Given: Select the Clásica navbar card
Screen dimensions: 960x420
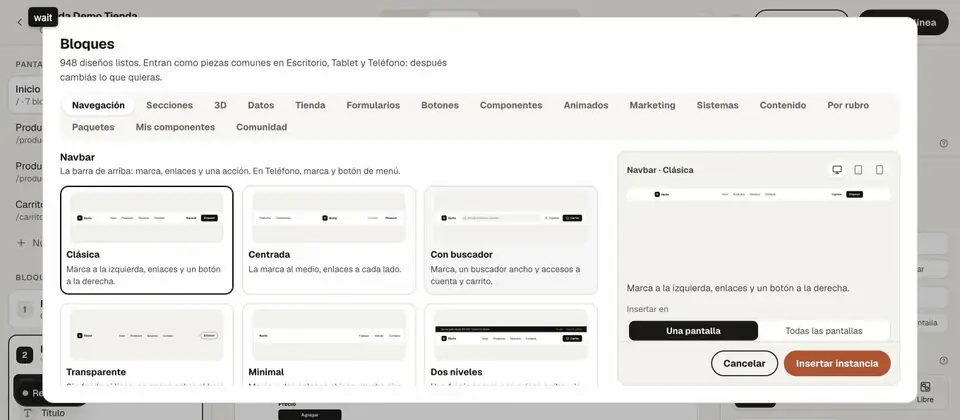Looking at the screenshot, I should 147,240.
